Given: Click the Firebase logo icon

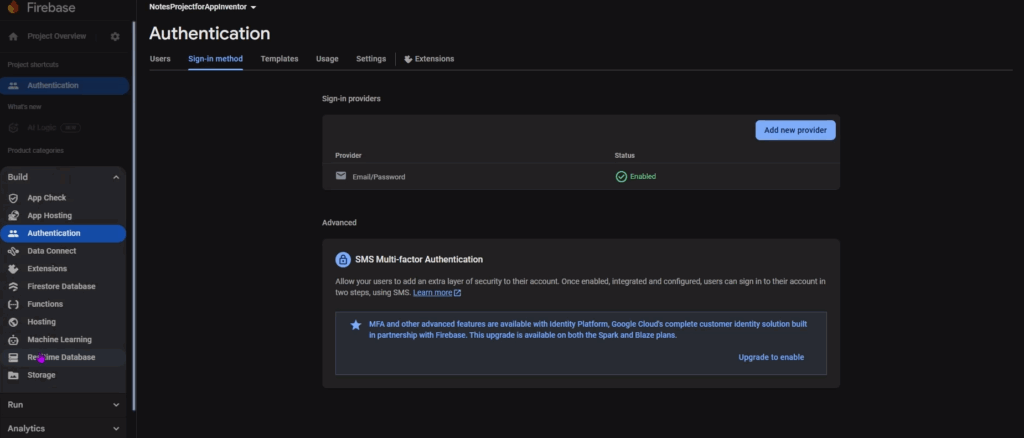Looking at the screenshot, I should pyautogui.click(x=13, y=7).
